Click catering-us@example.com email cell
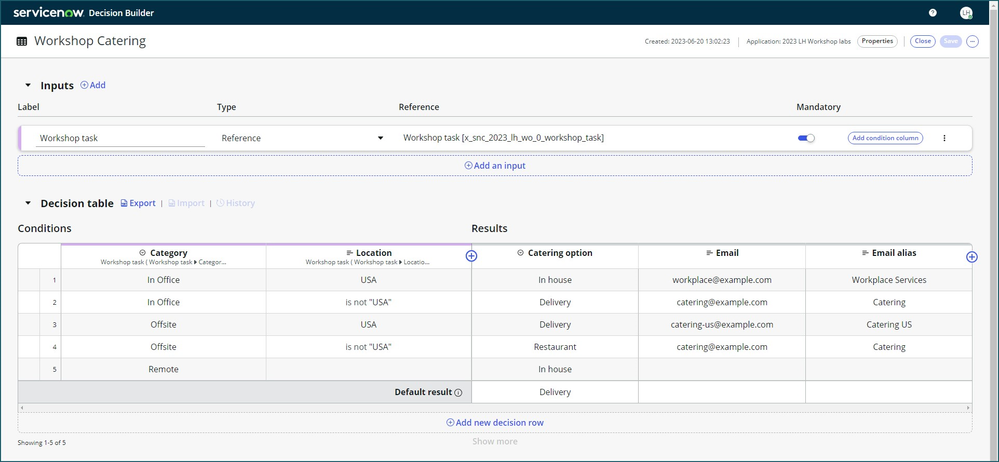The width and height of the screenshot is (999, 462). point(722,324)
